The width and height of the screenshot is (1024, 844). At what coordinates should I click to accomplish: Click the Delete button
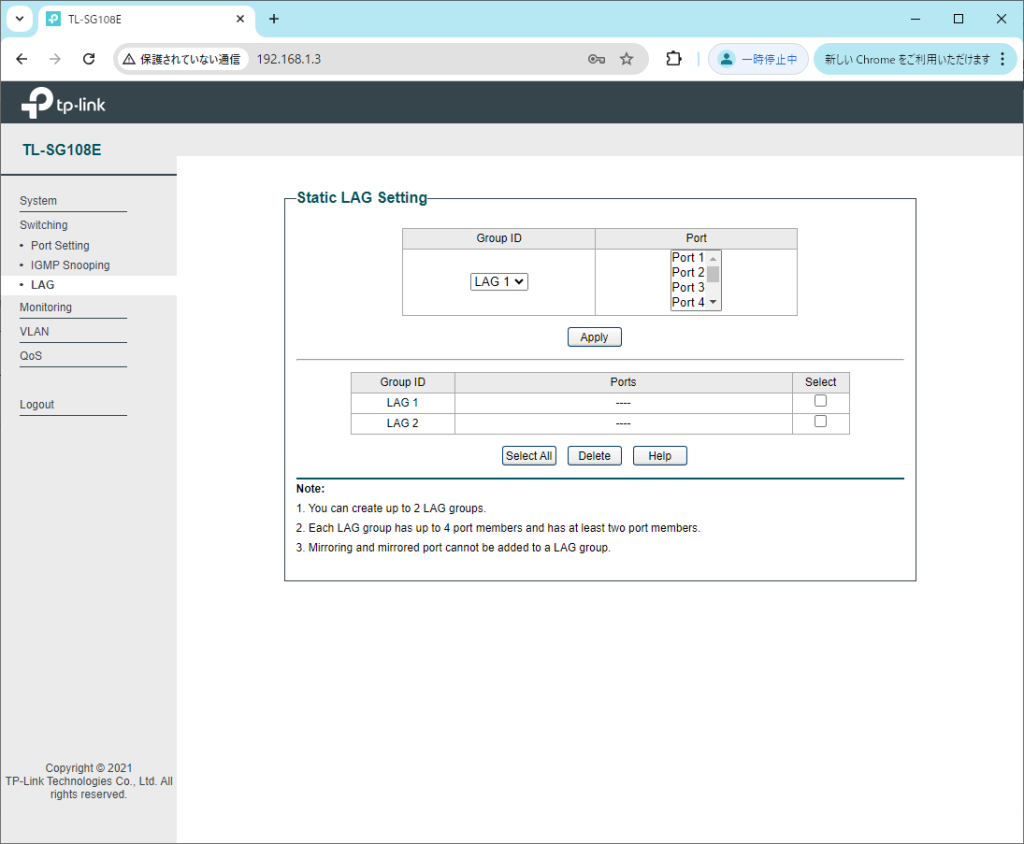coord(594,456)
